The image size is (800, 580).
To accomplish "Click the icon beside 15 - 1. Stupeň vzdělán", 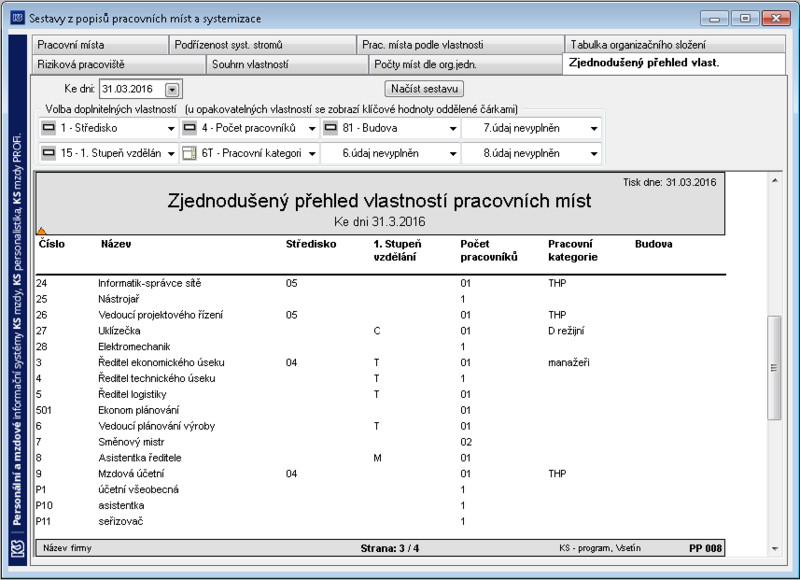I will pyautogui.click(x=48, y=153).
